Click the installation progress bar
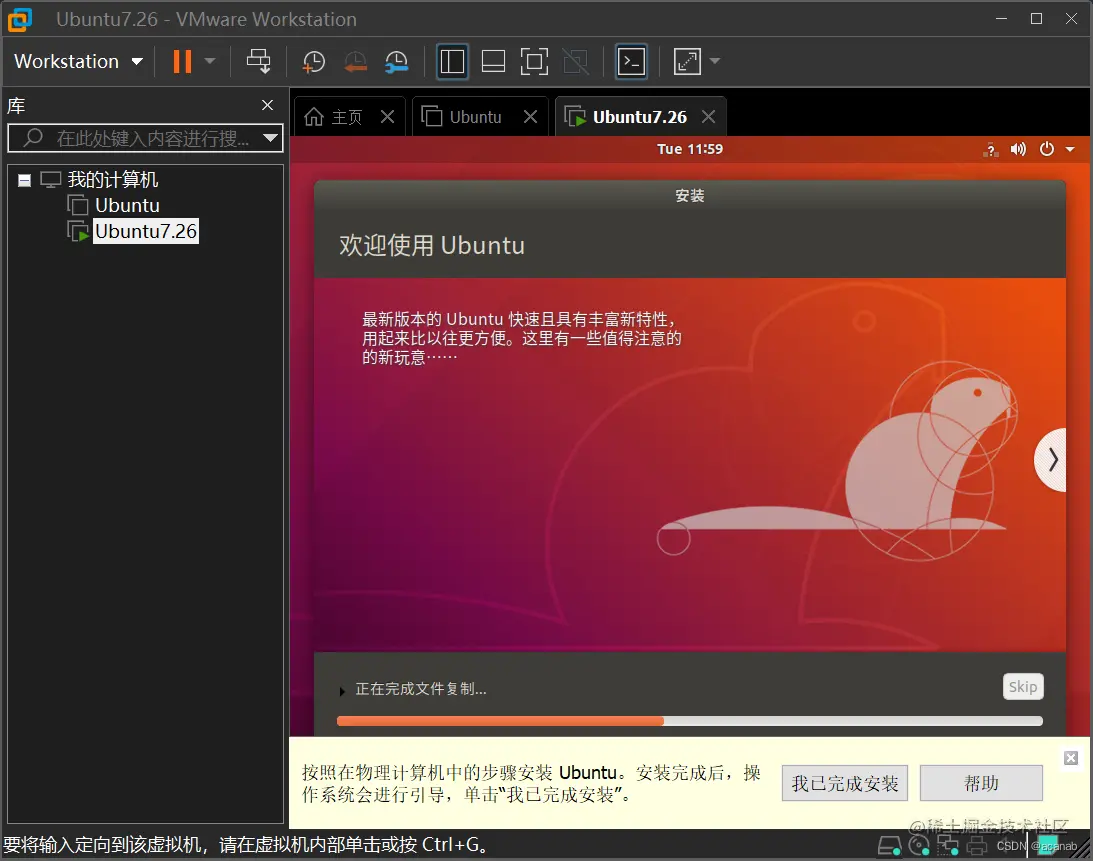This screenshot has height=861, width=1093. click(x=689, y=720)
